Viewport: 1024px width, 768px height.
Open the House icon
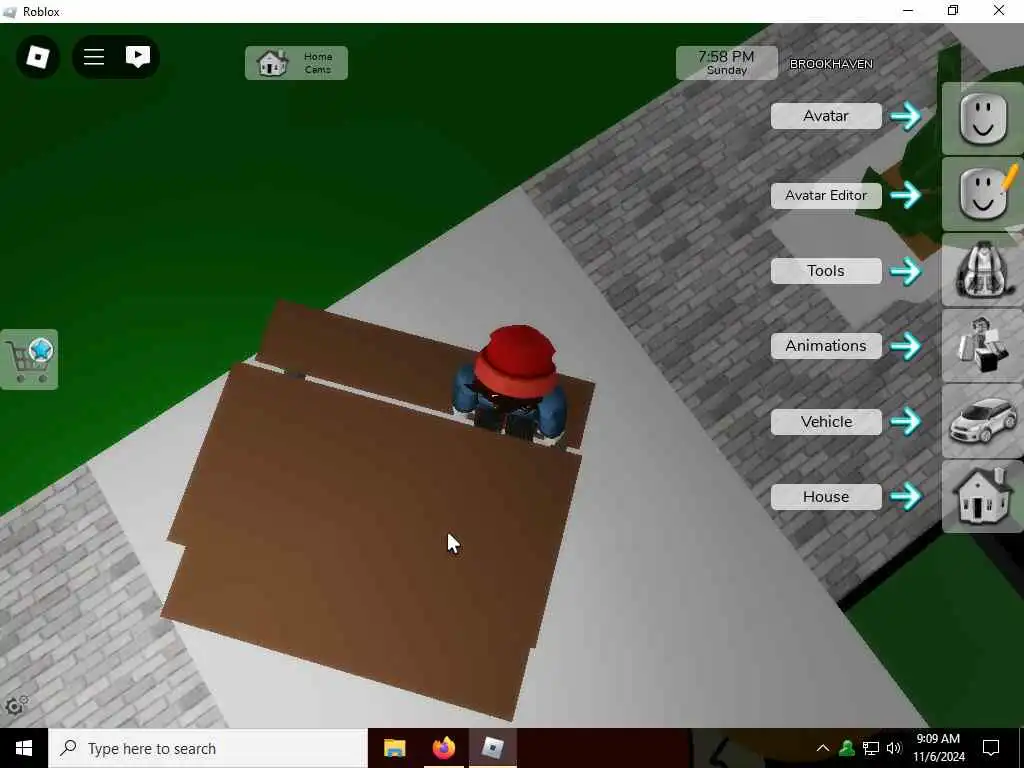pyautogui.click(x=982, y=496)
